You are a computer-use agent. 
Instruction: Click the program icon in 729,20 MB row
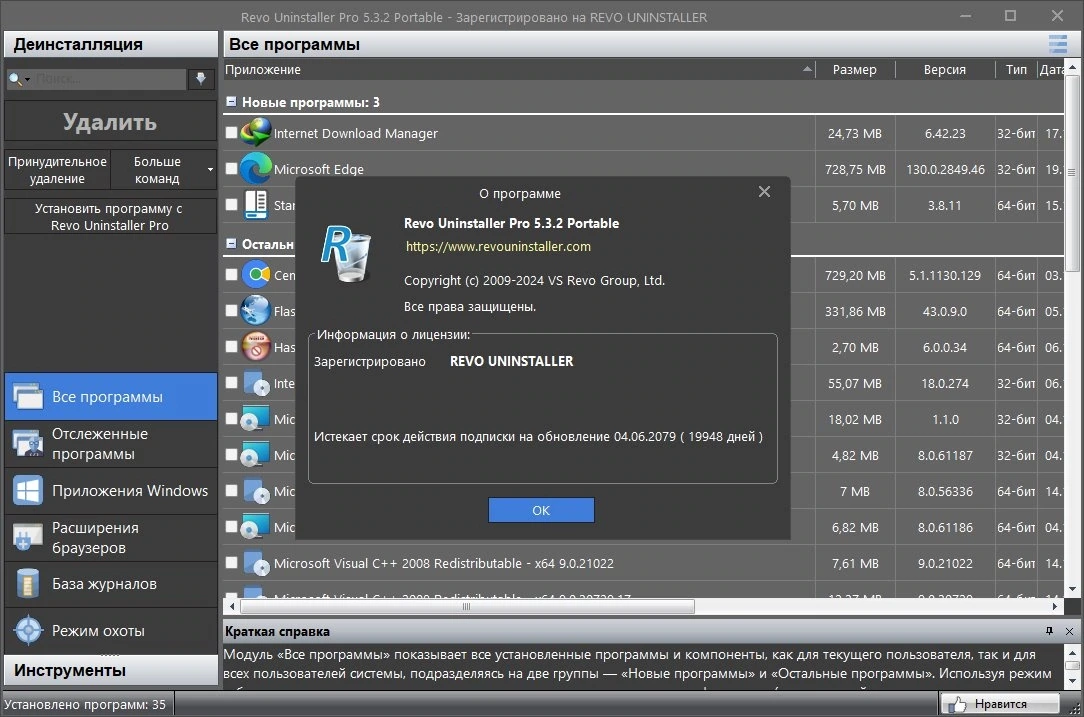click(255, 274)
